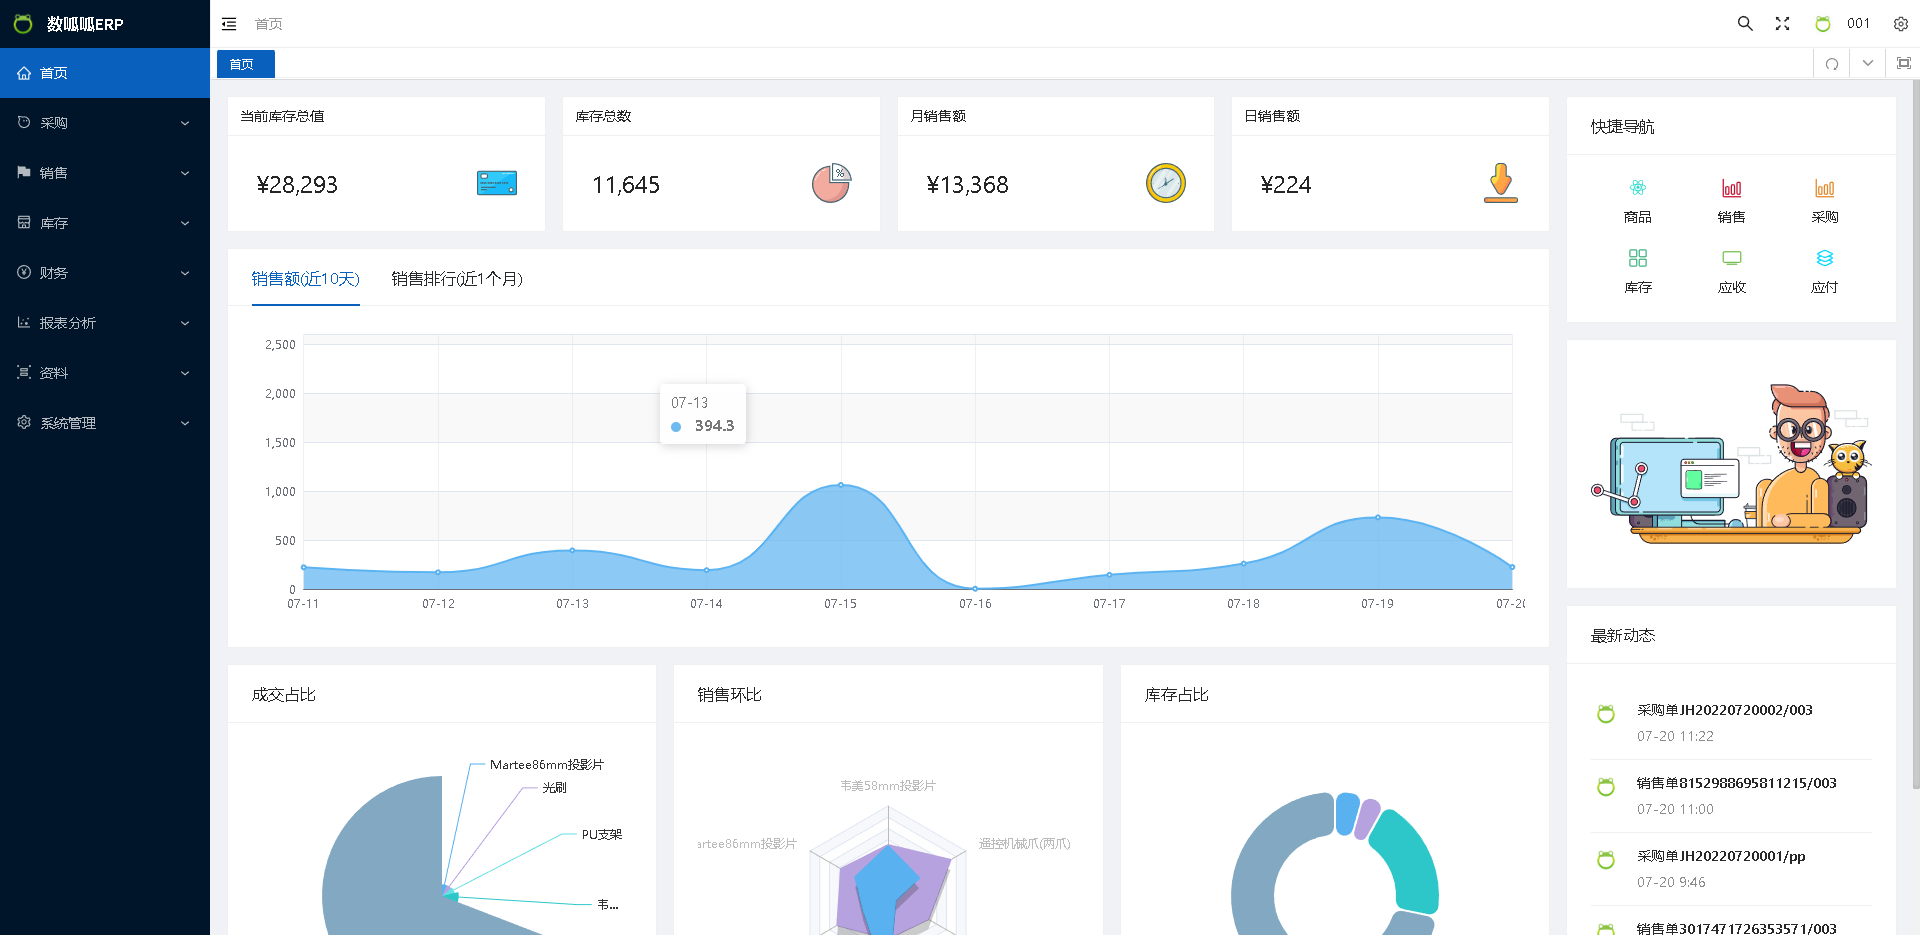Viewport: 1920px width, 935px height.
Task: Click the pie chart icon in 库存总数 card
Action: point(831,183)
